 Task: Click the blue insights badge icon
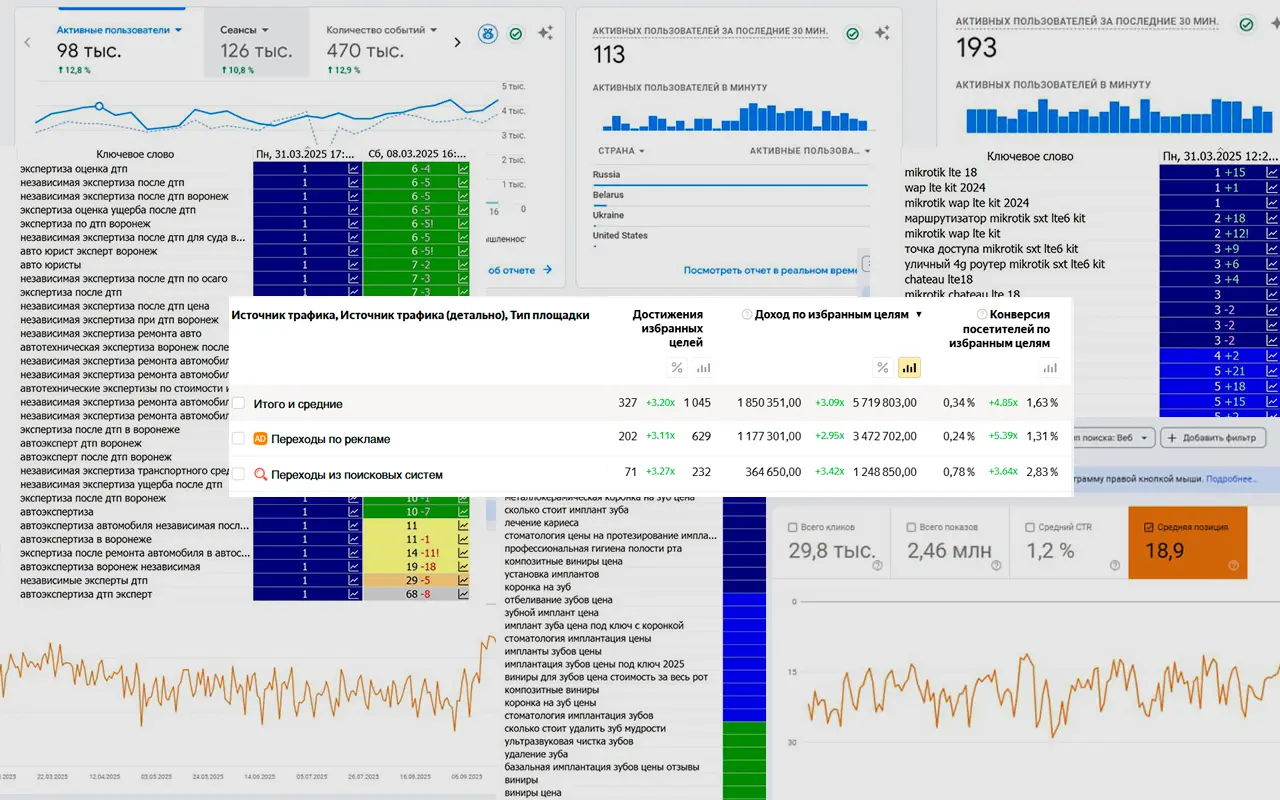(x=487, y=34)
